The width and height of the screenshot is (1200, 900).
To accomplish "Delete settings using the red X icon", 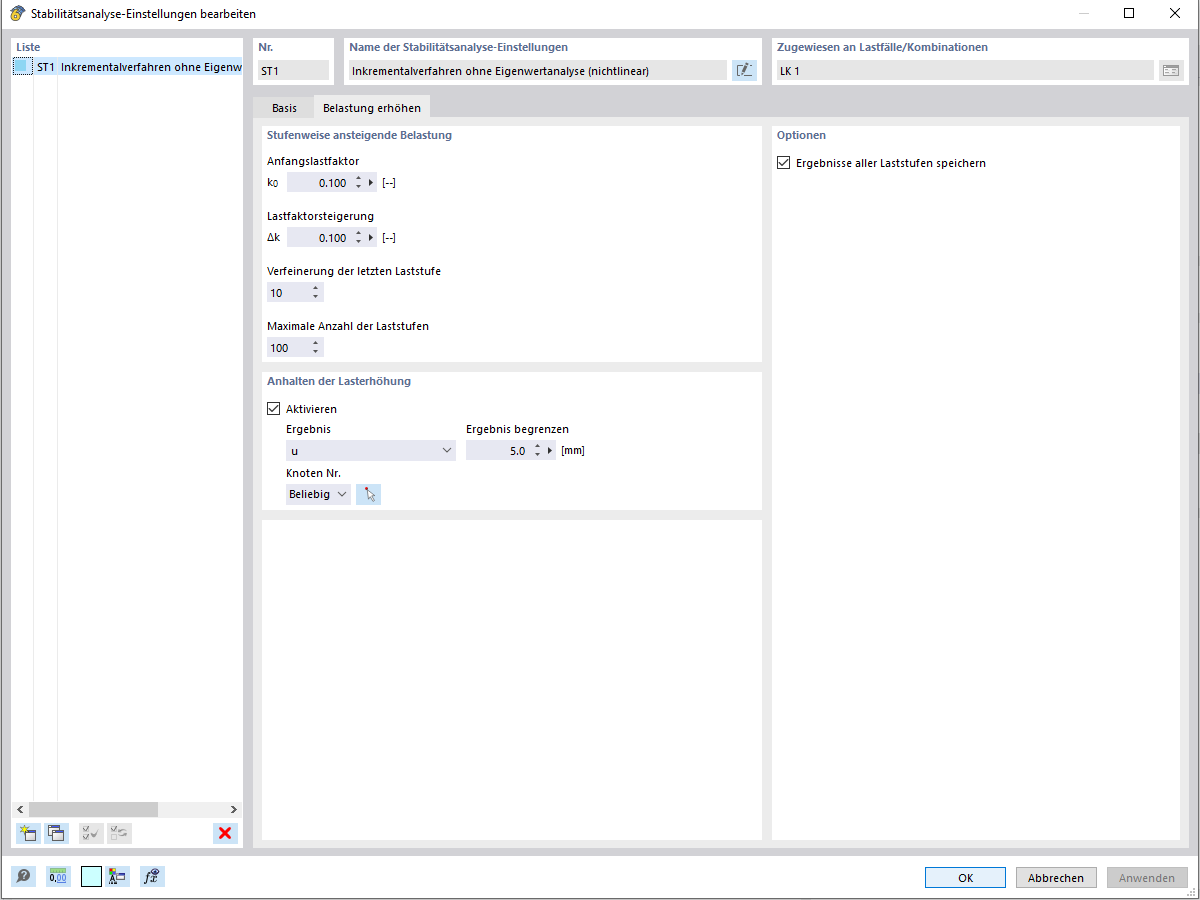I will click(224, 833).
